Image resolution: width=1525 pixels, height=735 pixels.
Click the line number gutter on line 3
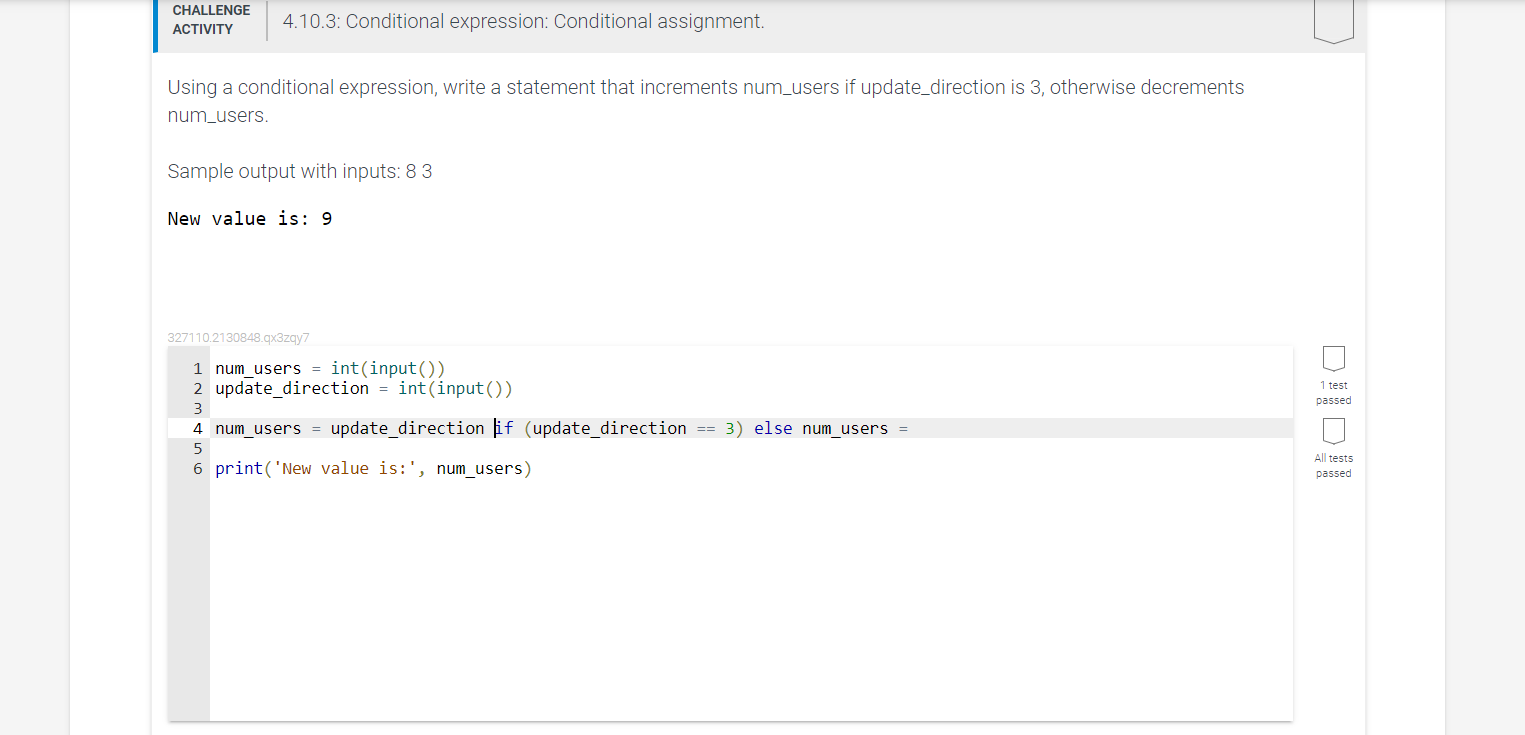(197, 408)
